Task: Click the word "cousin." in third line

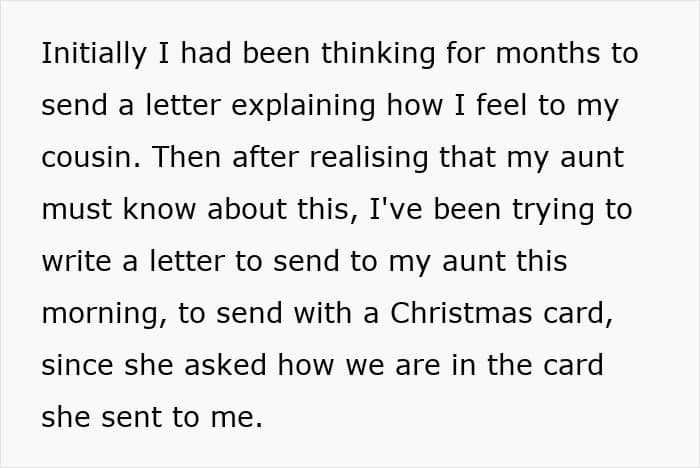Action: pyautogui.click(x=91, y=157)
